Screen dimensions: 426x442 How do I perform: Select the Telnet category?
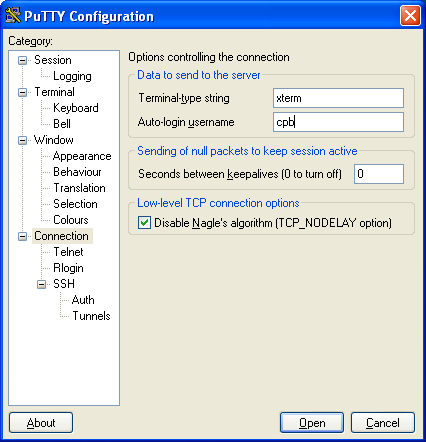tap(68, 252)
